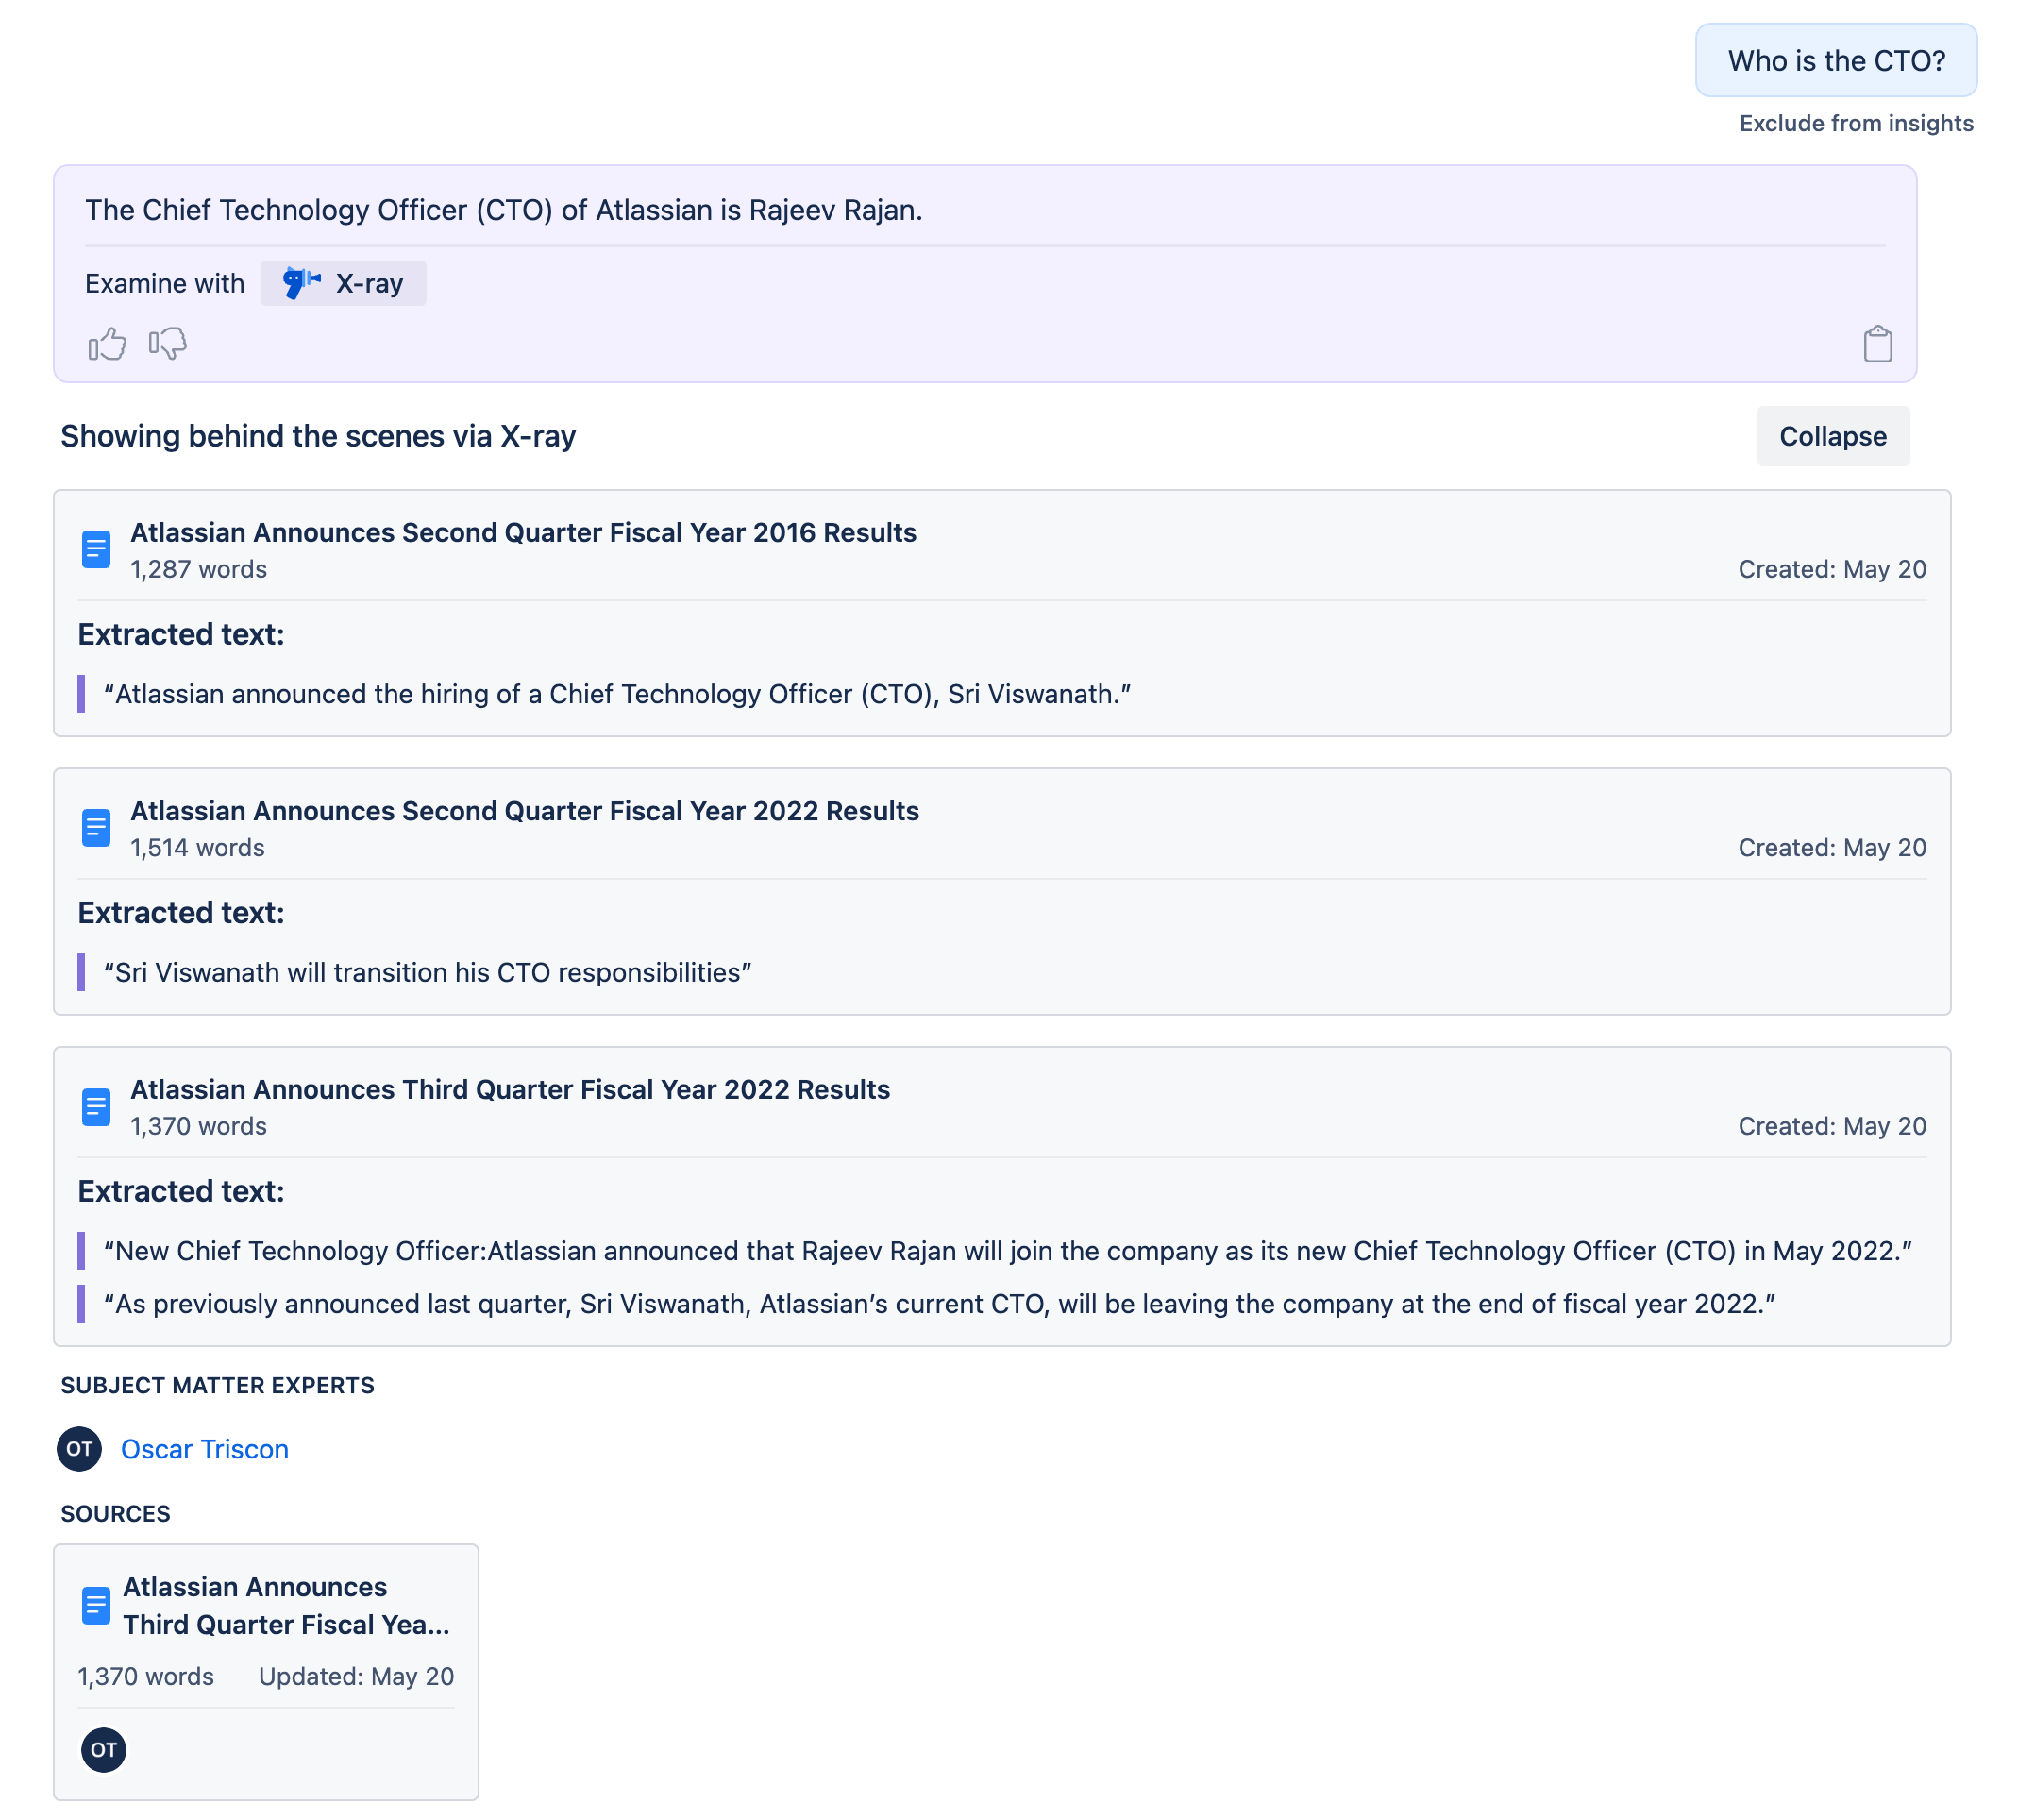Click the document icon of Fiscal 2016 result
This screenshot has height=1820, width=2018.
tap(96, 549)
